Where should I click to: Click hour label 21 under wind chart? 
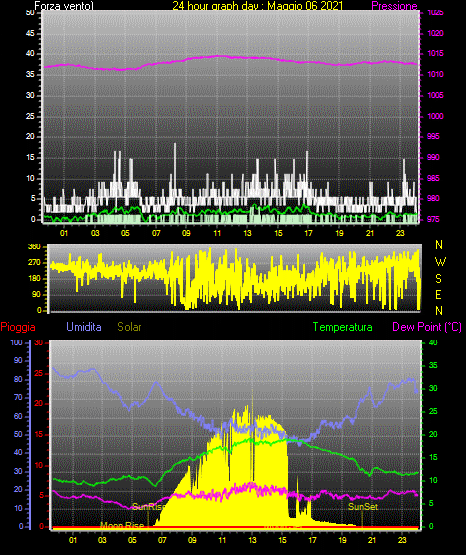click(x=370, y=233)
